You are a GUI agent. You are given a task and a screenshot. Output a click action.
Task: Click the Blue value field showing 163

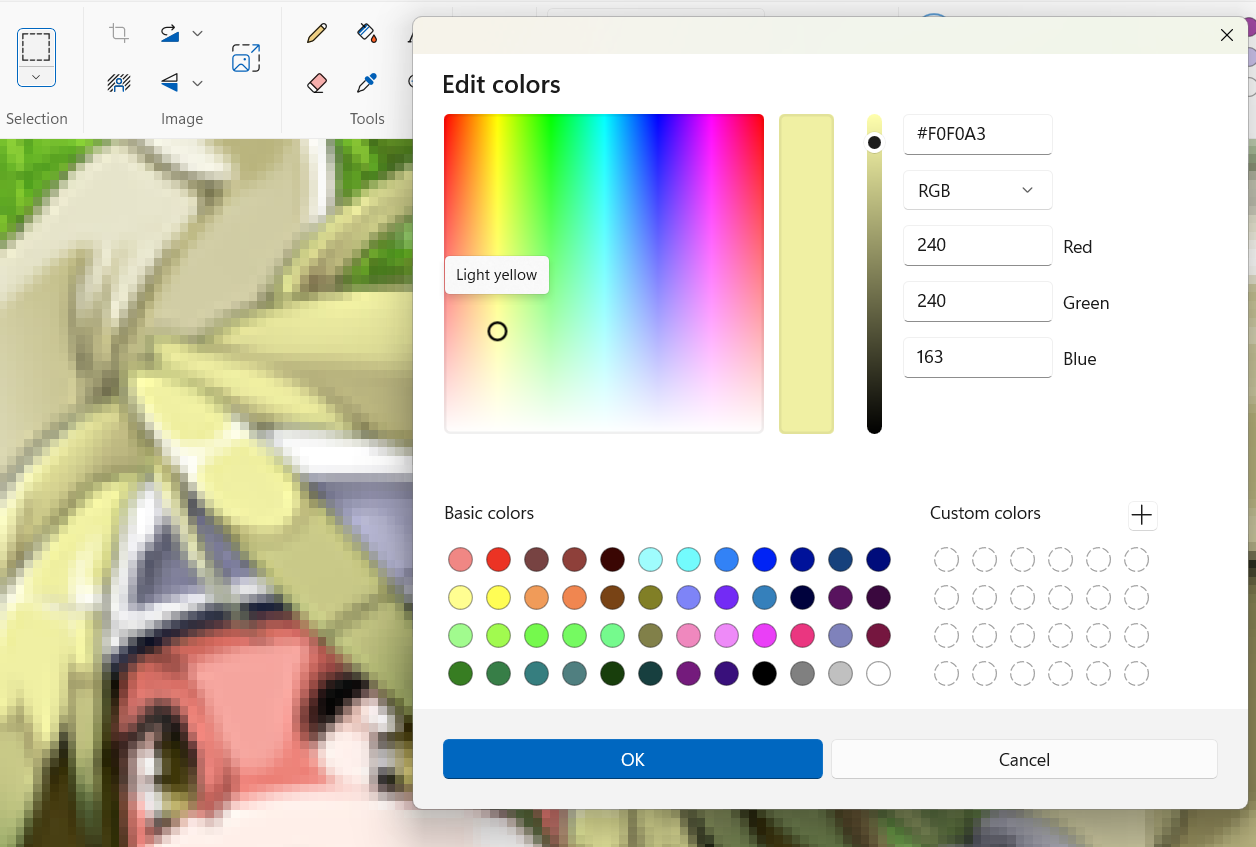(x=977, y=357)
